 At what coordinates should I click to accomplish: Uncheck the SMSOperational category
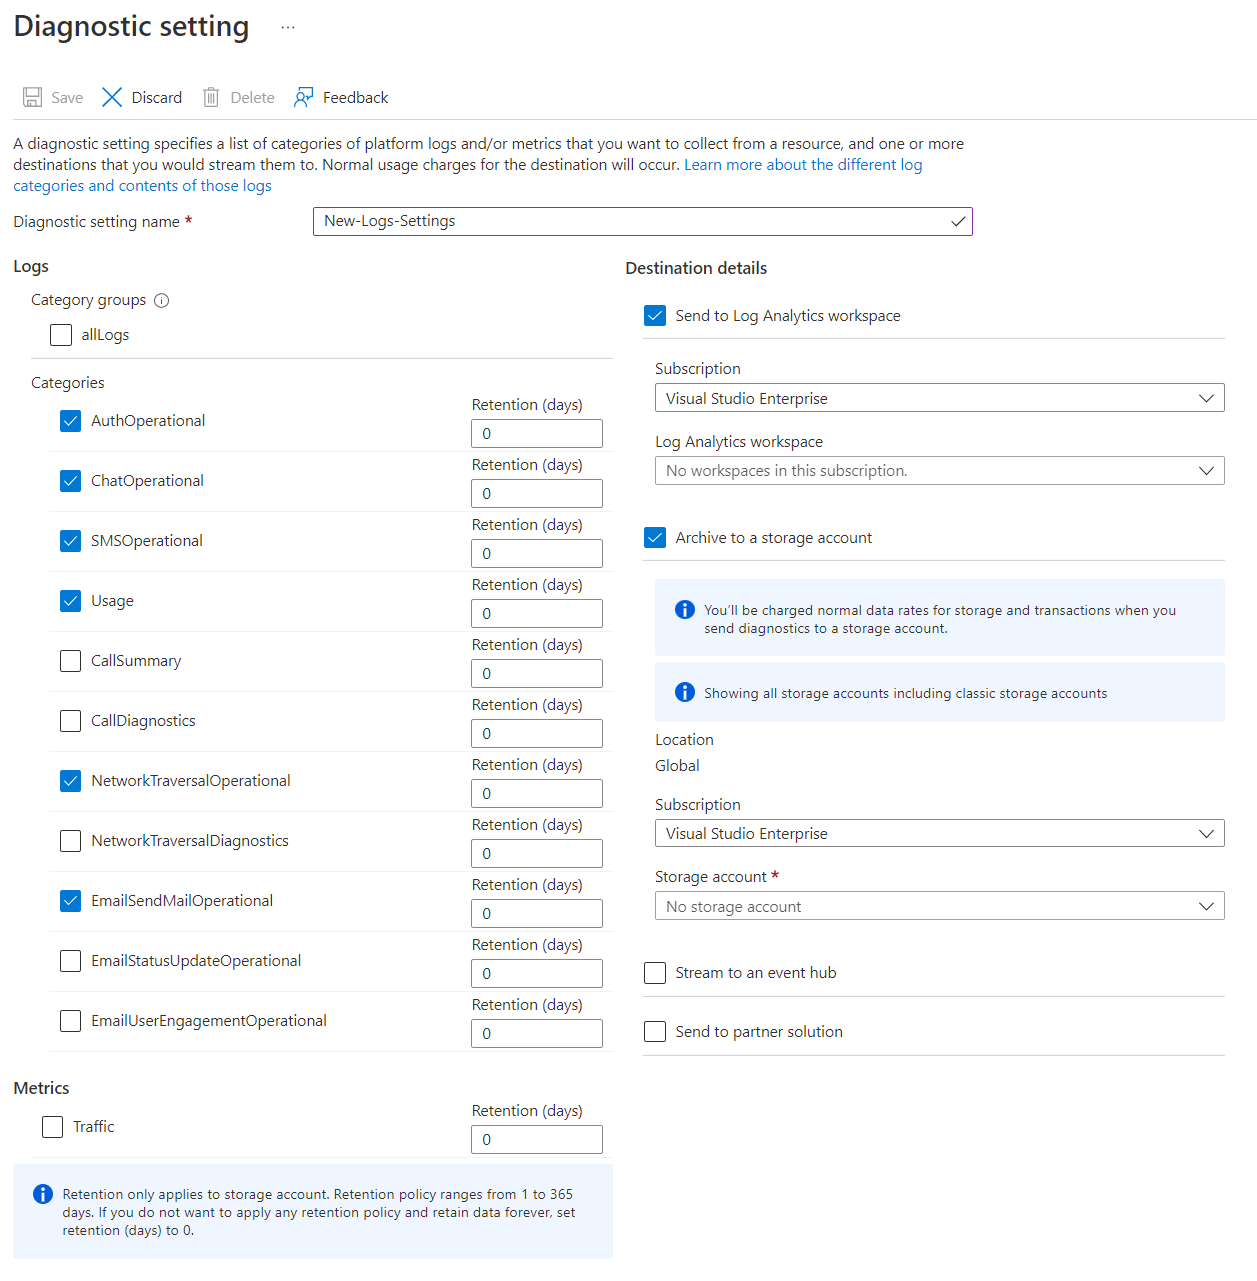click(70, 541)
